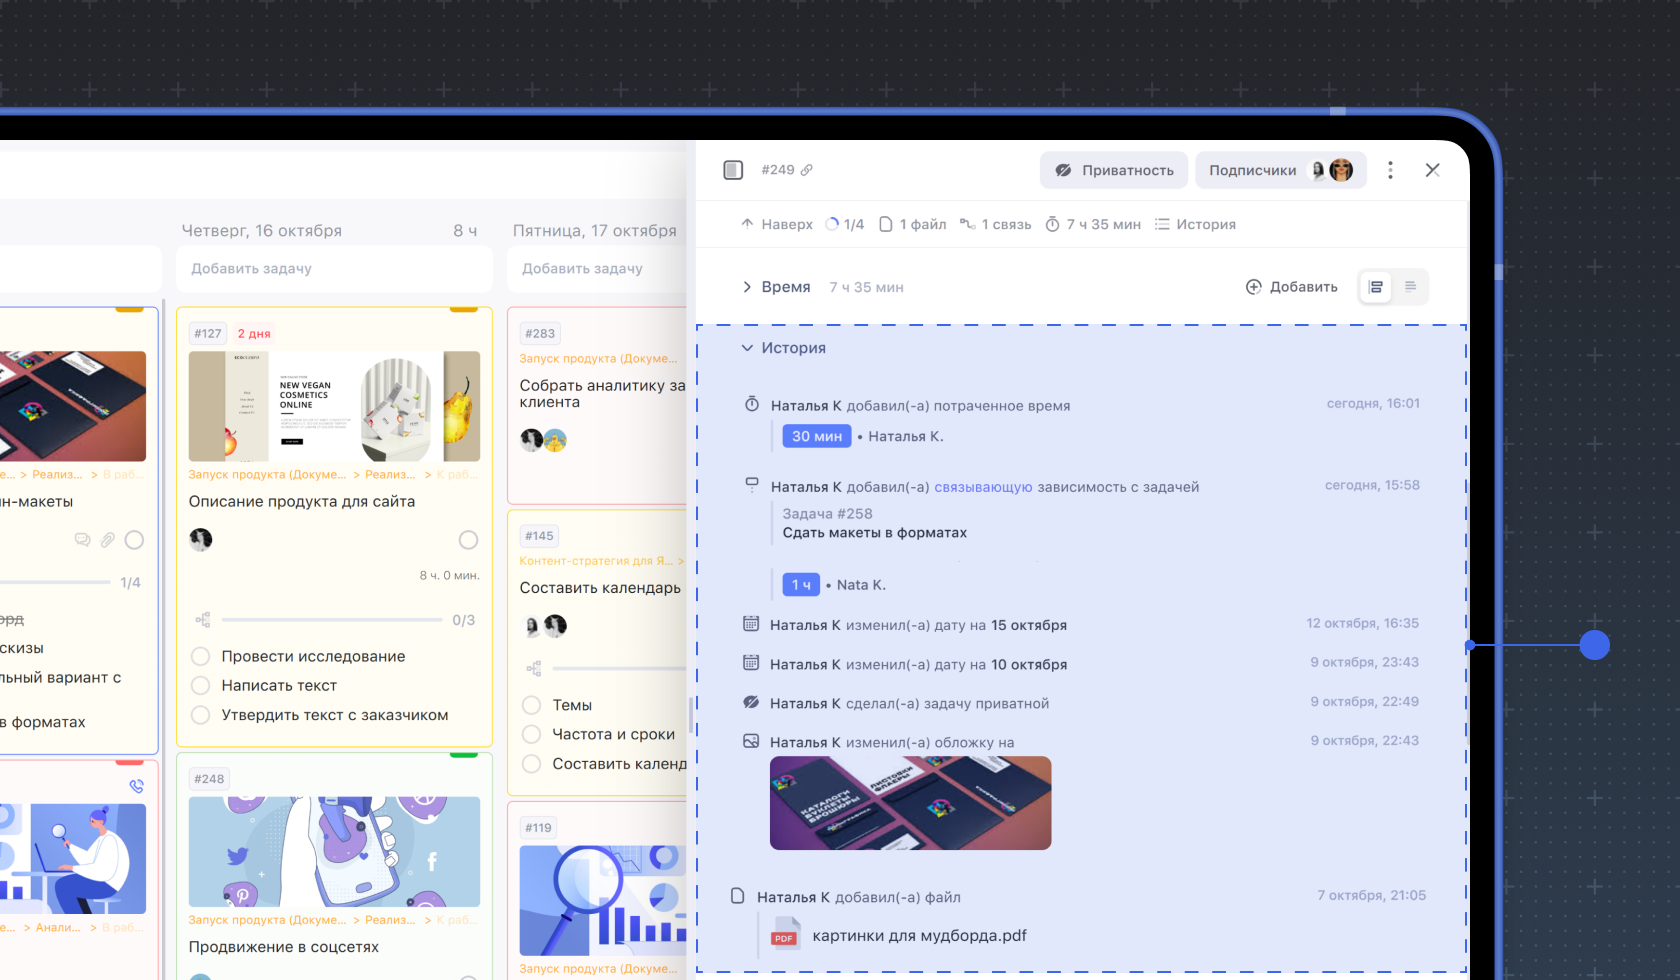
Task: Open the связывающую dependency link
Action: 983,487
